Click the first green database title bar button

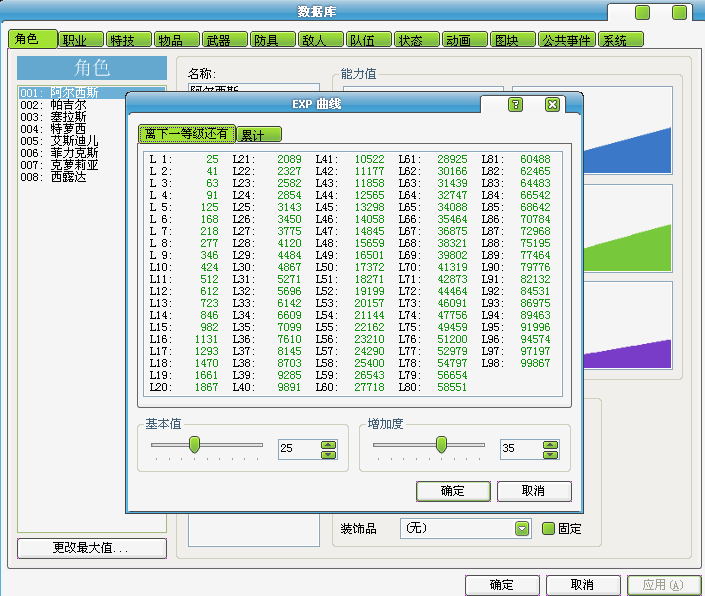point(643,12)
